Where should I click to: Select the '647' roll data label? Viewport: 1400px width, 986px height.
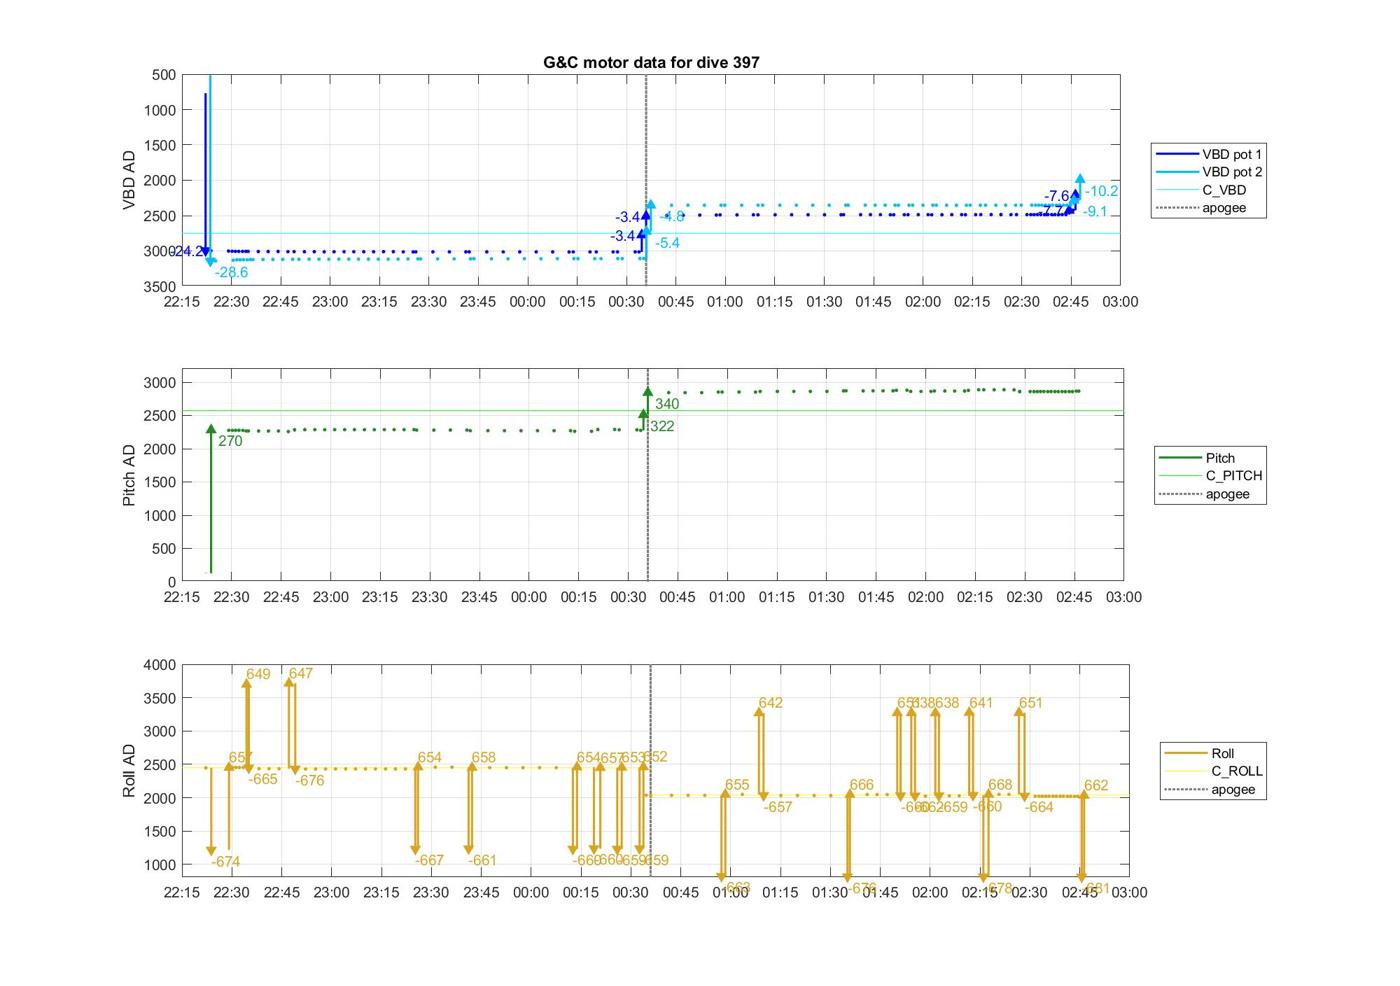point(301,673)
